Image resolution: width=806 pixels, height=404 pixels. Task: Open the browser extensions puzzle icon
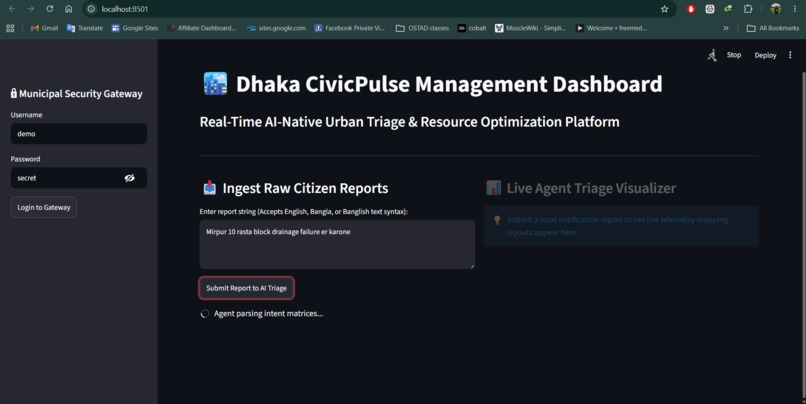tap(748, 9)
